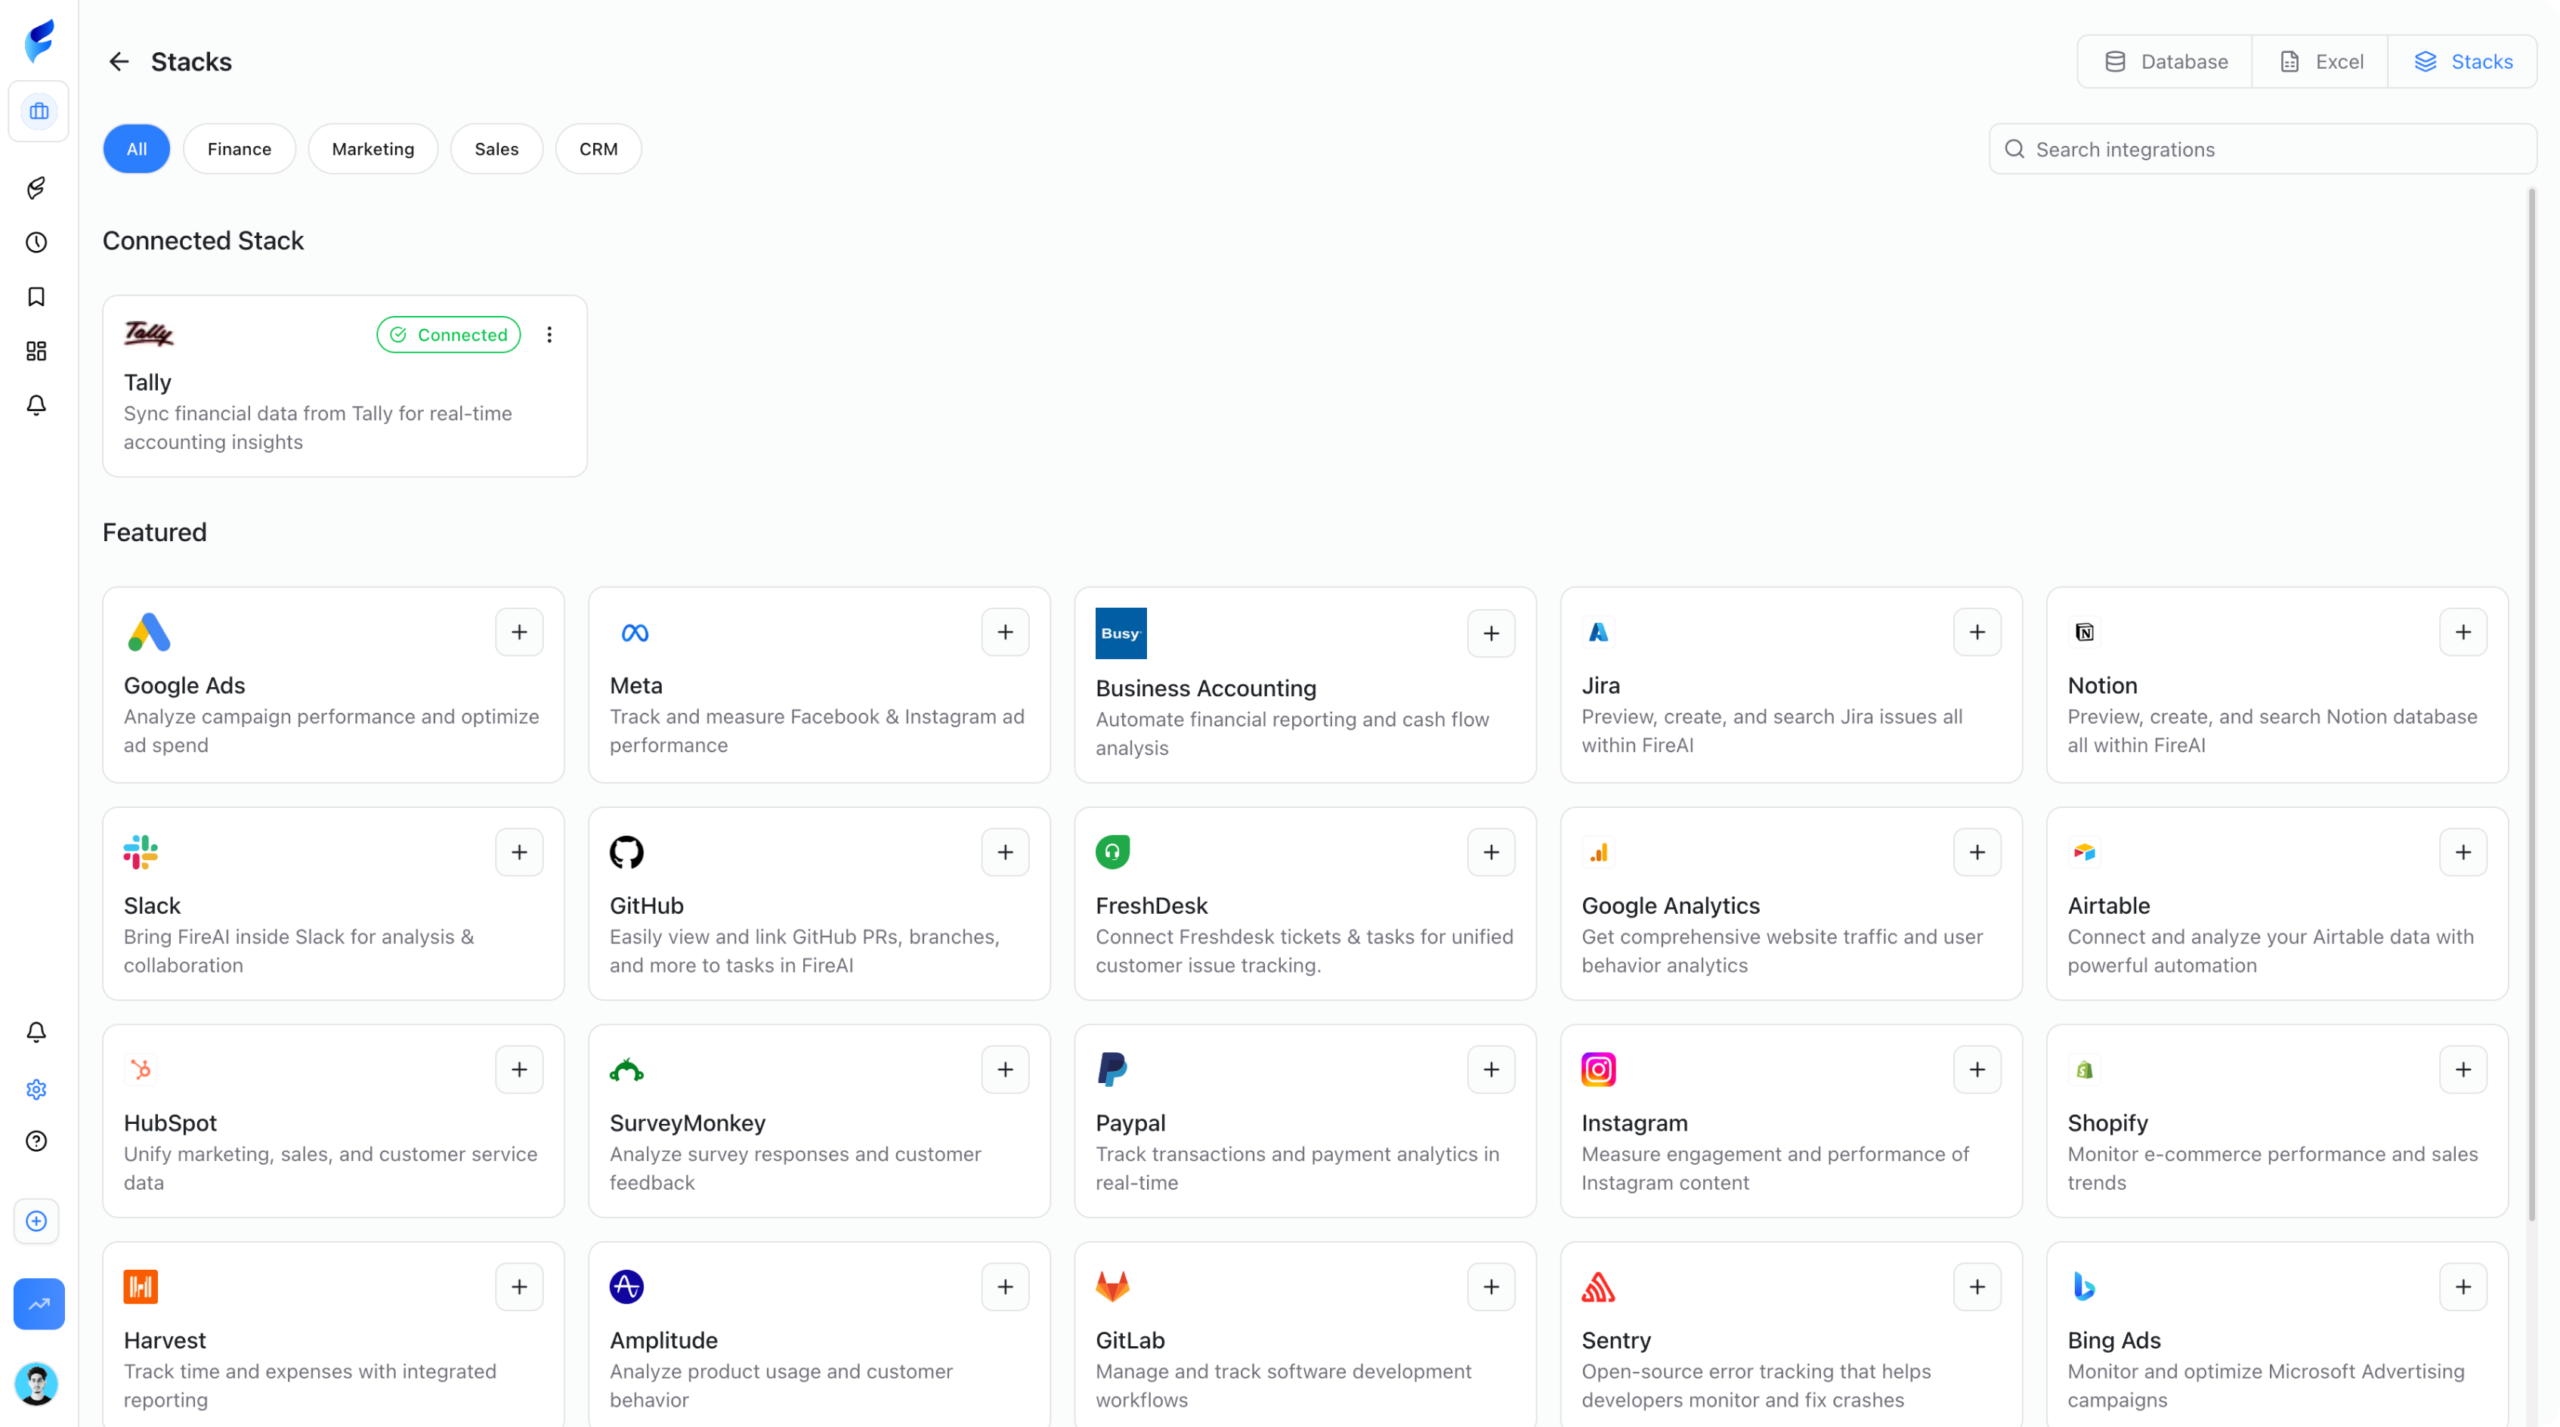This screenshot has height=1427, width=2560.
Task: Click the blue trend chart icon
Action: pyautogui.click(x=39, y=1304)
